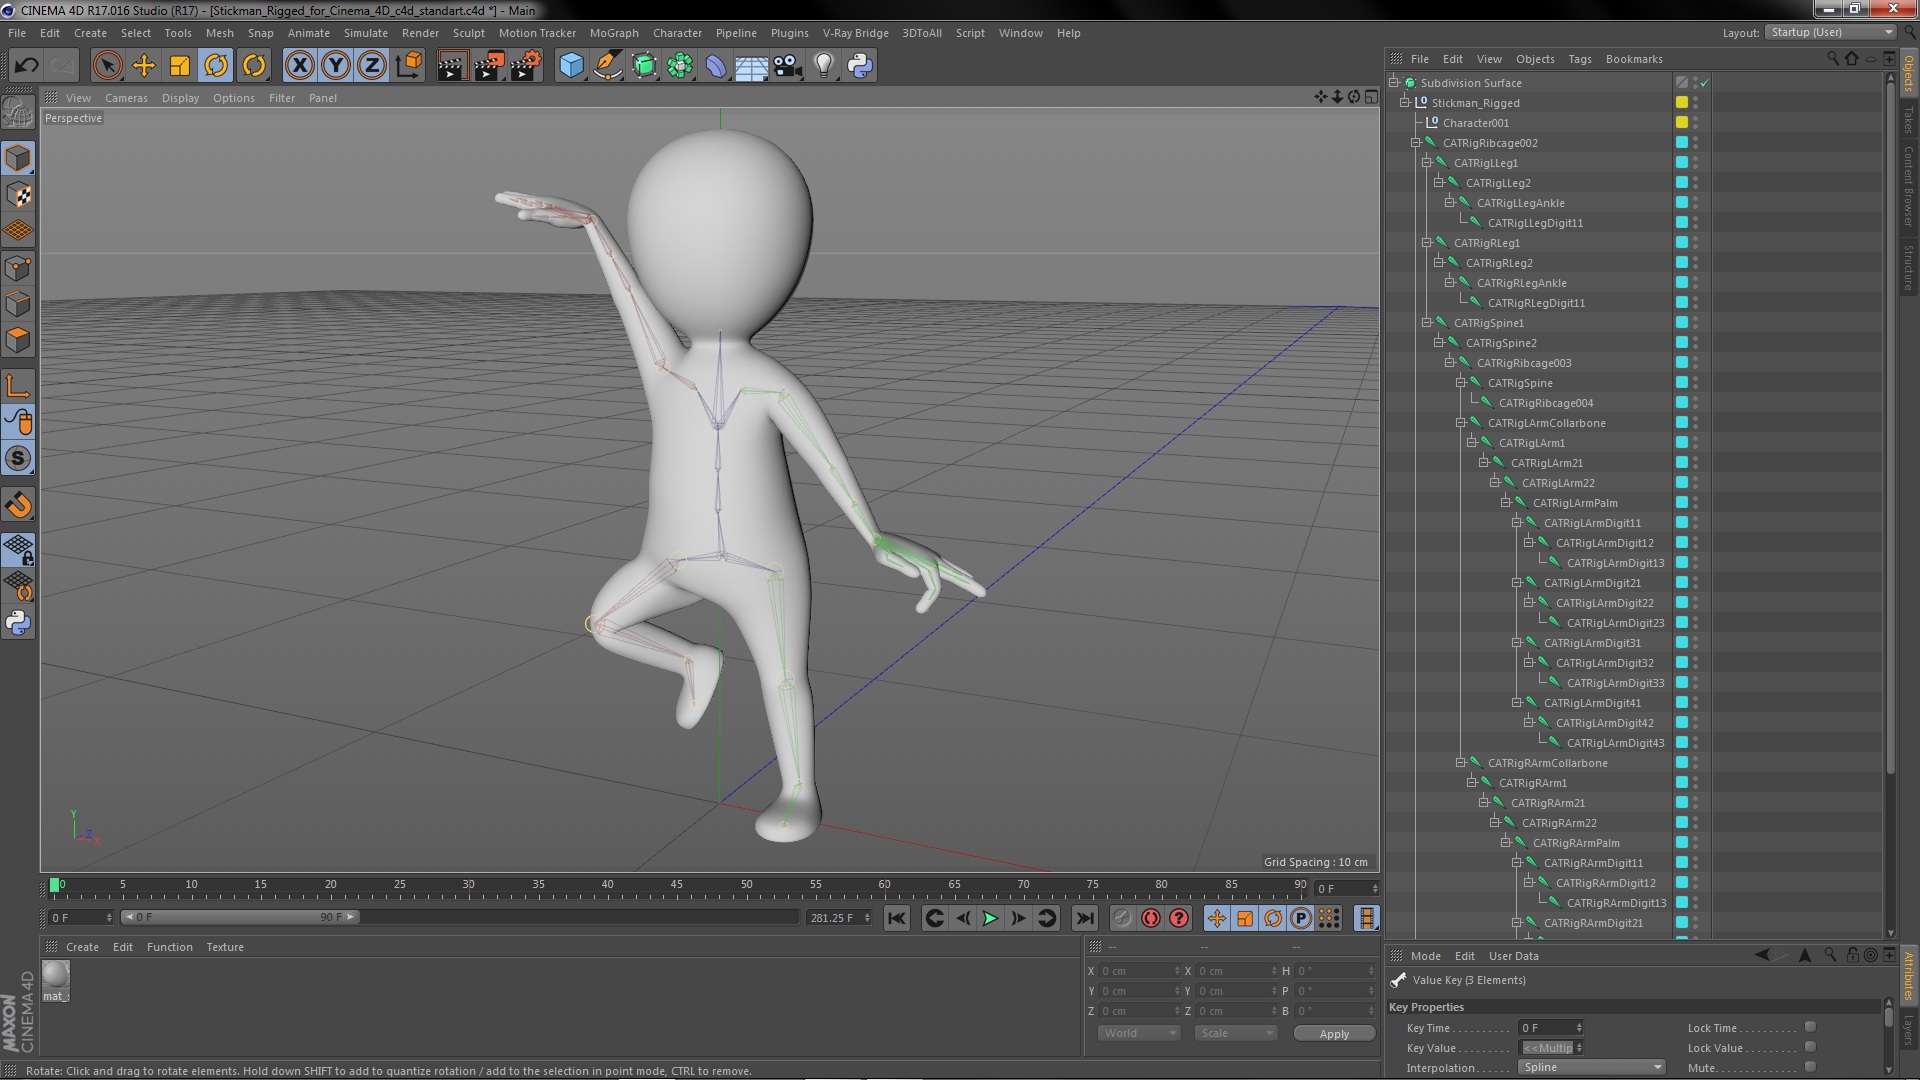The height and width of the screenshot is (1080, 1920).
Task: Select the Rotate tool
Action: (216, 66)
